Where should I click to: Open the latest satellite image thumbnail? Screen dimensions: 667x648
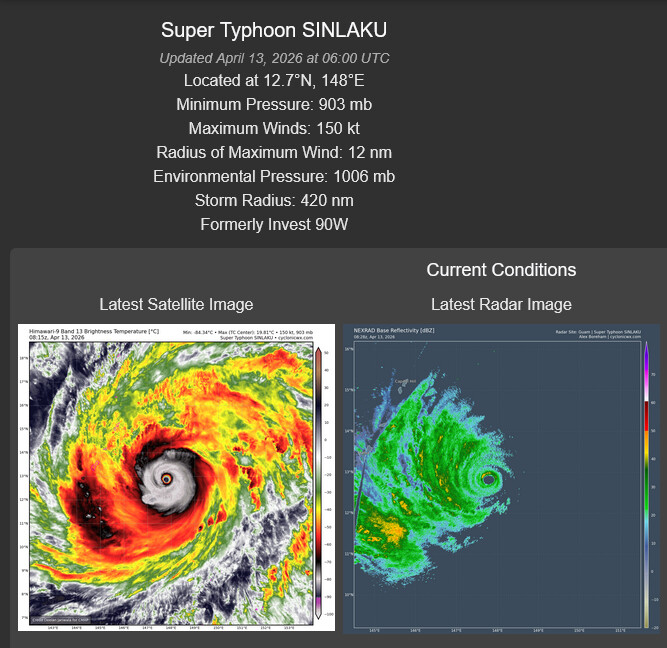(x=176, y=477)
